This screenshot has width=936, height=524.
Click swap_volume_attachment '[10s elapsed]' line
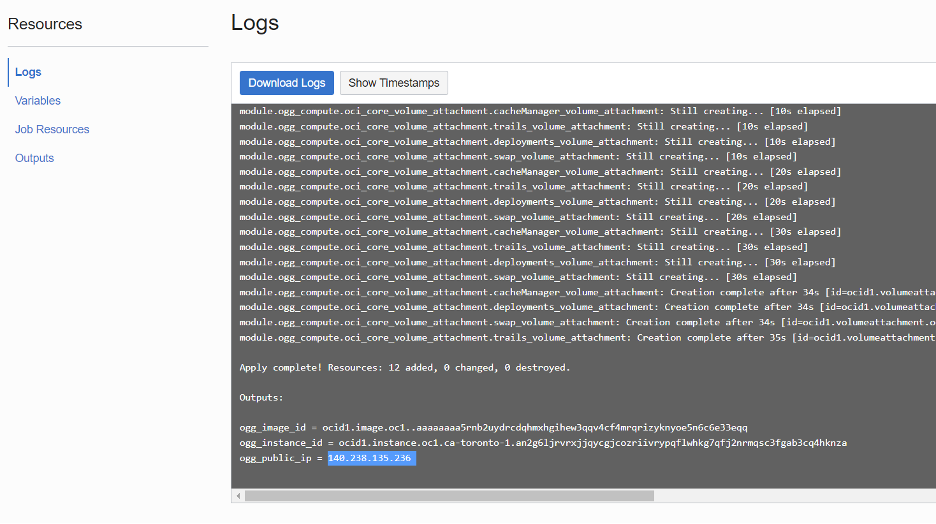[x=518, y=156]
